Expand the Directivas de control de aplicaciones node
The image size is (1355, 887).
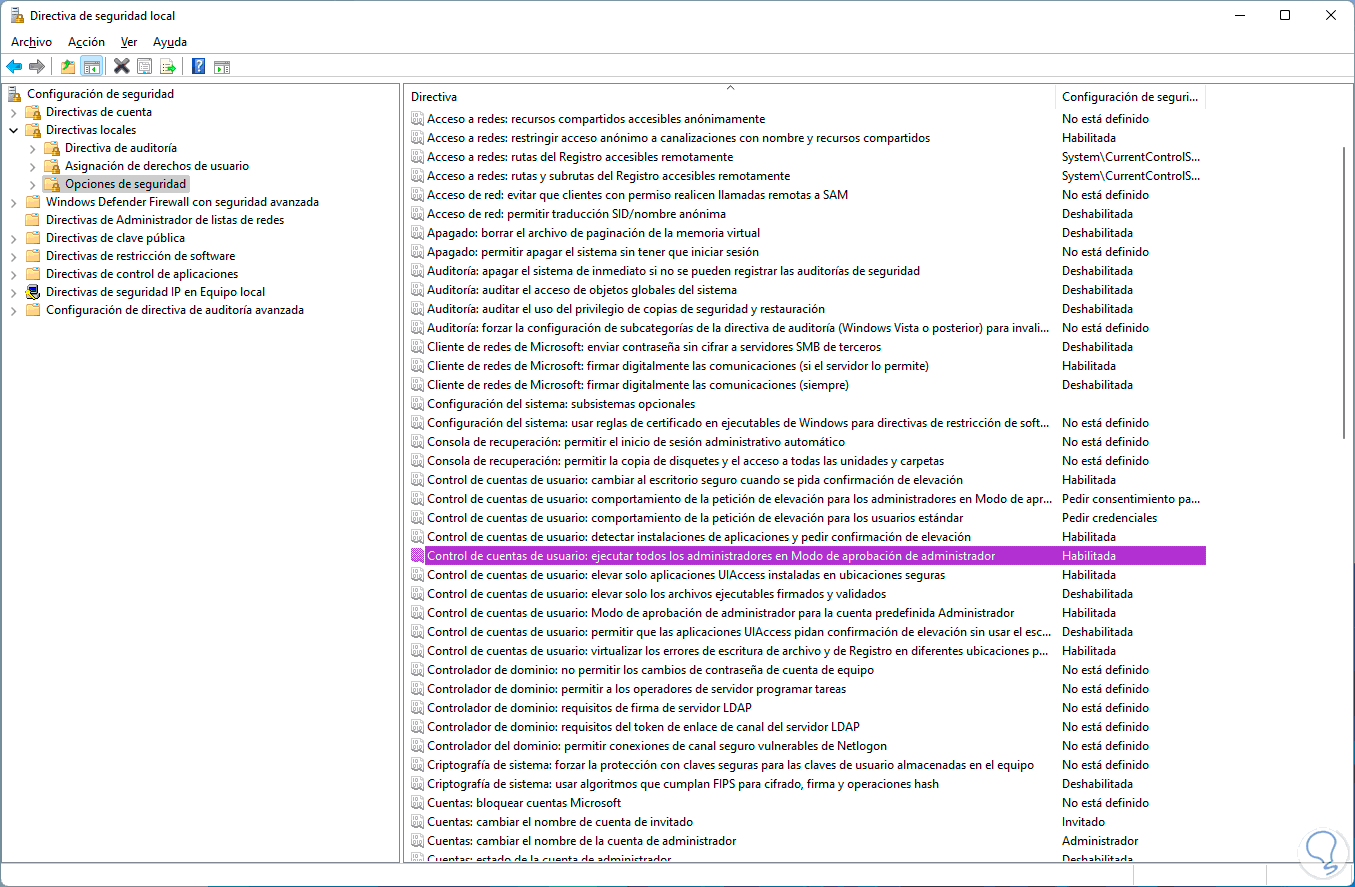14,274
